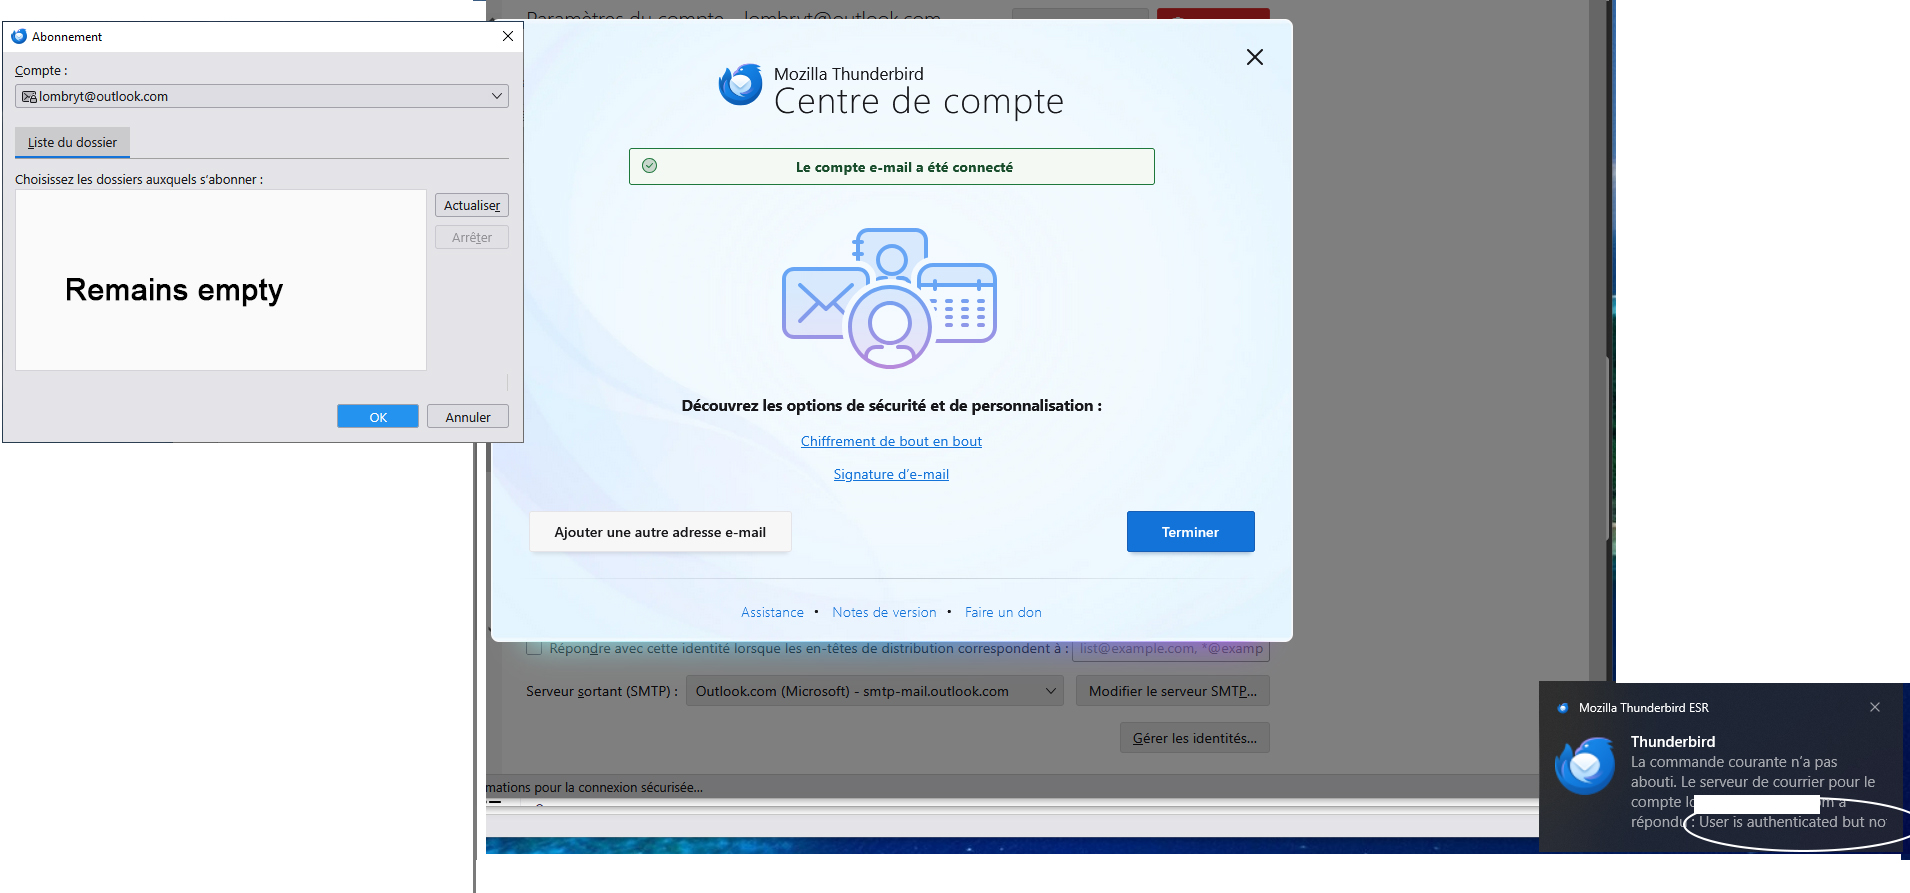
Task: Click the Terminer button
Action: (1190, 532)
